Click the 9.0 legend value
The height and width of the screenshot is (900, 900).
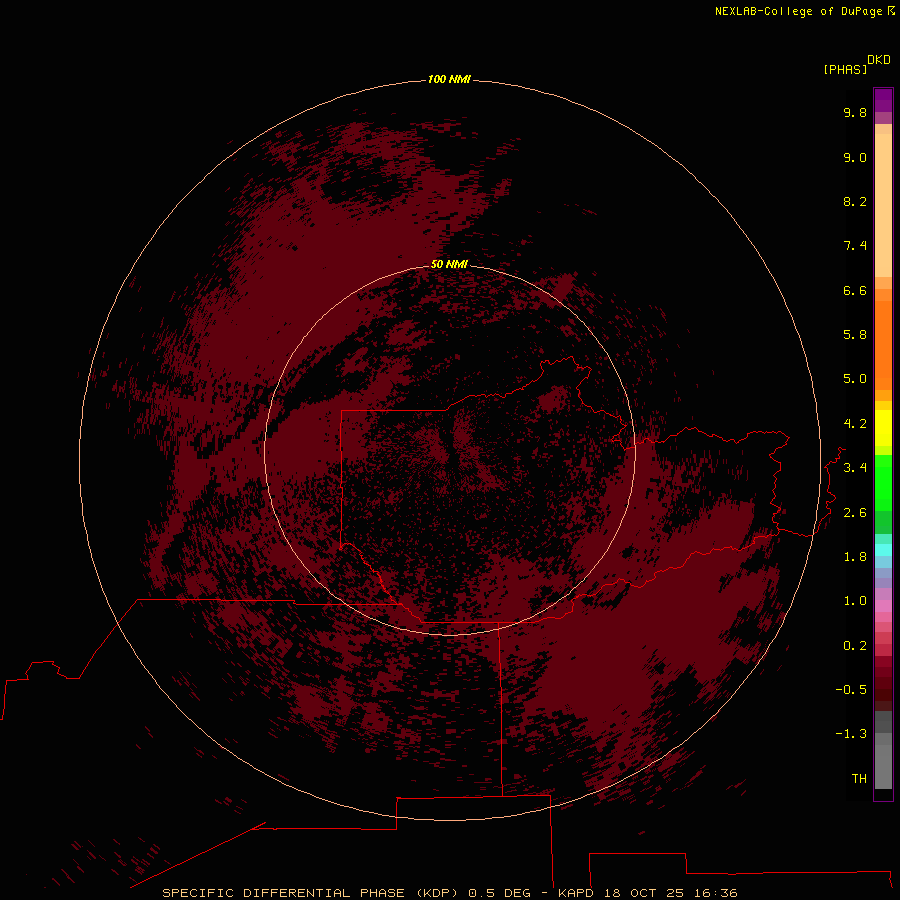click(x=855, y=157)
